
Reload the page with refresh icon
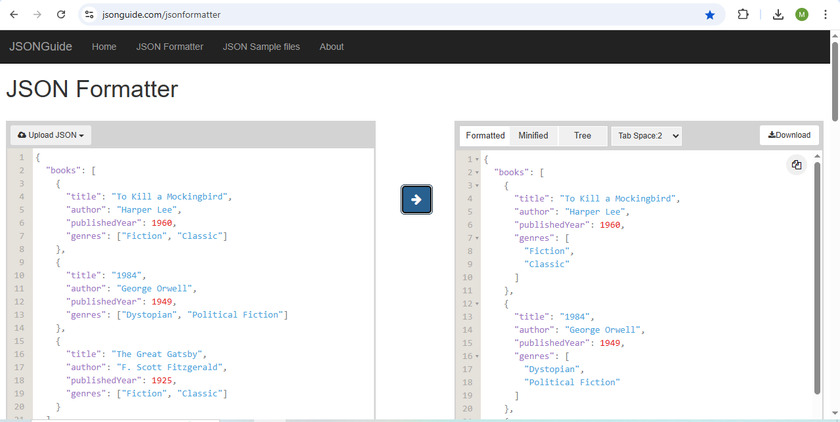61,15
